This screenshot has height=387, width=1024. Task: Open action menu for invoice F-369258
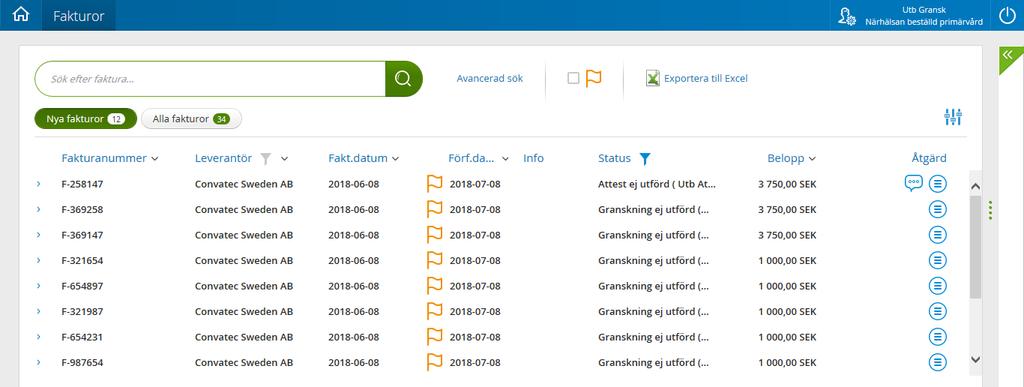point(938,209)
